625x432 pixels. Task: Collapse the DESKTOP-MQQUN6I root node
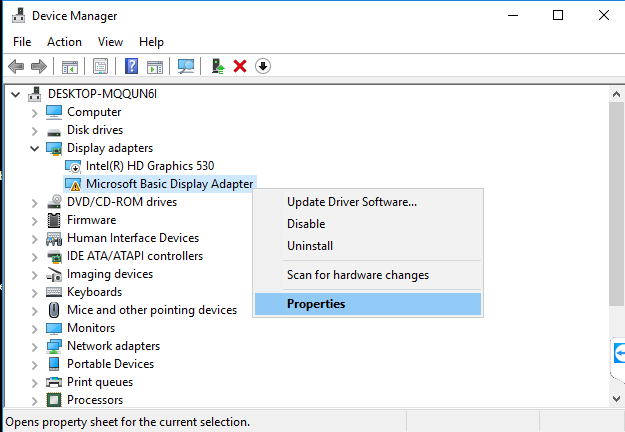click(16, 94)
